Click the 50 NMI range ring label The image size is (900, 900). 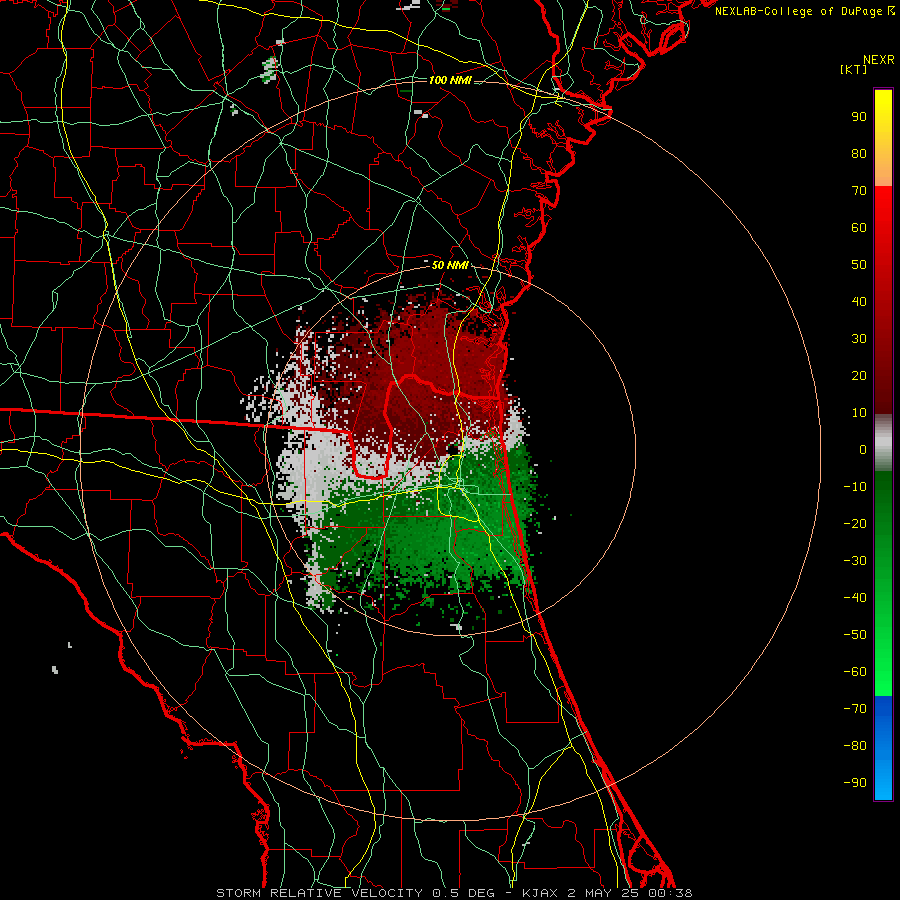tap(450, 265)
